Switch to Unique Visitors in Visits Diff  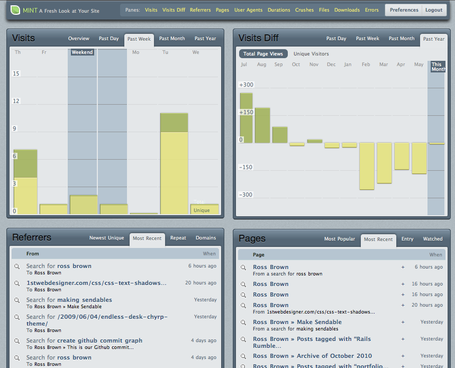(311, 54)
